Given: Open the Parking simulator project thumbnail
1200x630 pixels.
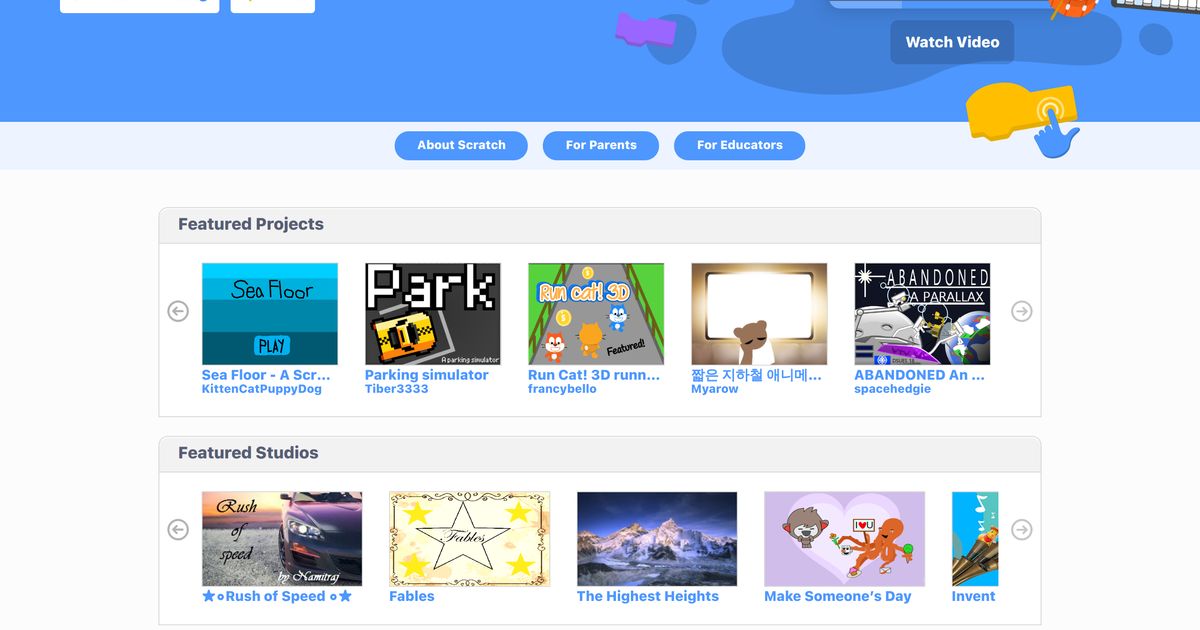Looking at the screenshot, I should click(x=432, y=314).
